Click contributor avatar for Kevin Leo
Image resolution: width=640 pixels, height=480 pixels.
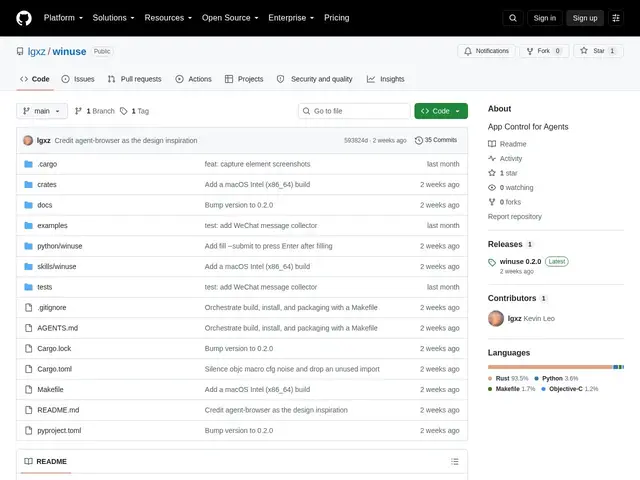(x=496, y=318)
